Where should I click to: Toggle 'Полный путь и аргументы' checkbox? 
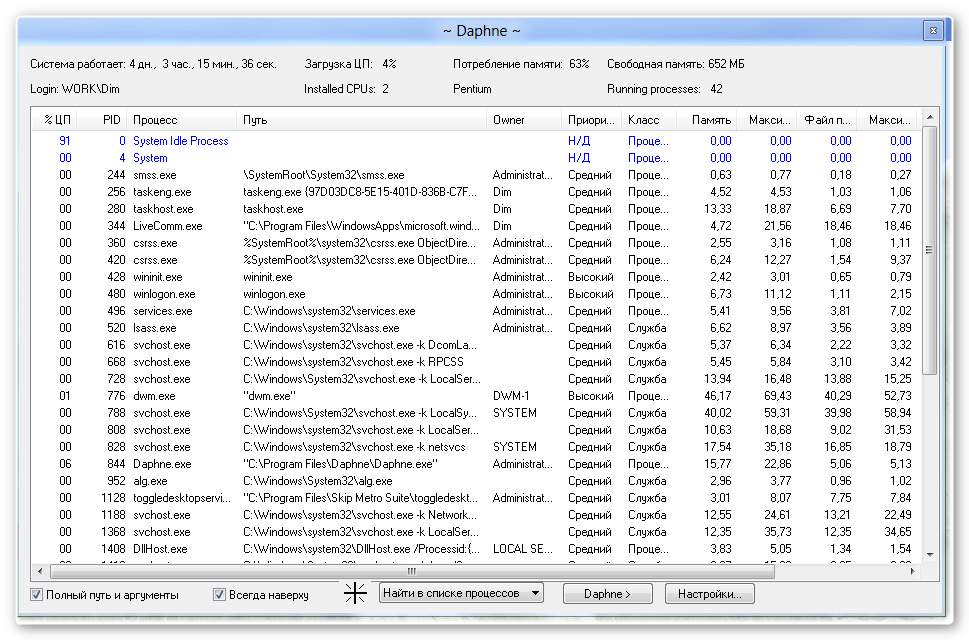[x=37, y=595]
